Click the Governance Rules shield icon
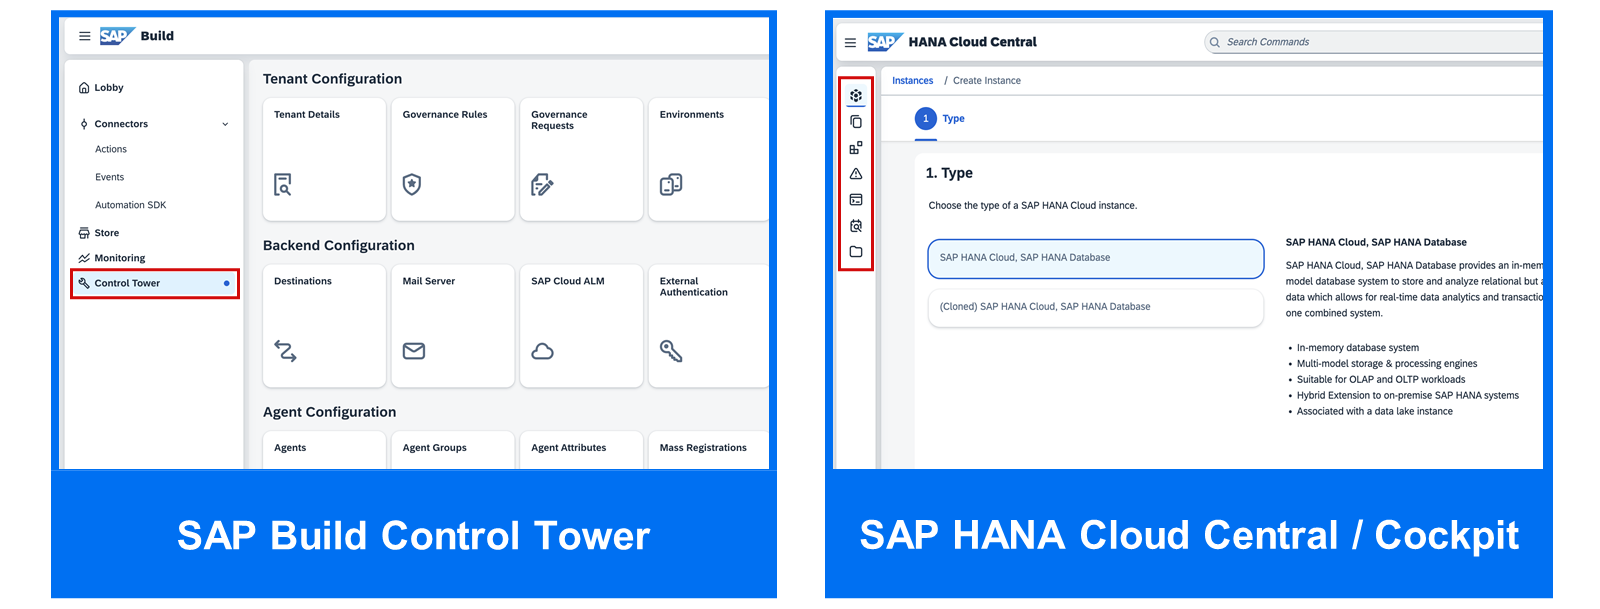 tap(412, 184)
